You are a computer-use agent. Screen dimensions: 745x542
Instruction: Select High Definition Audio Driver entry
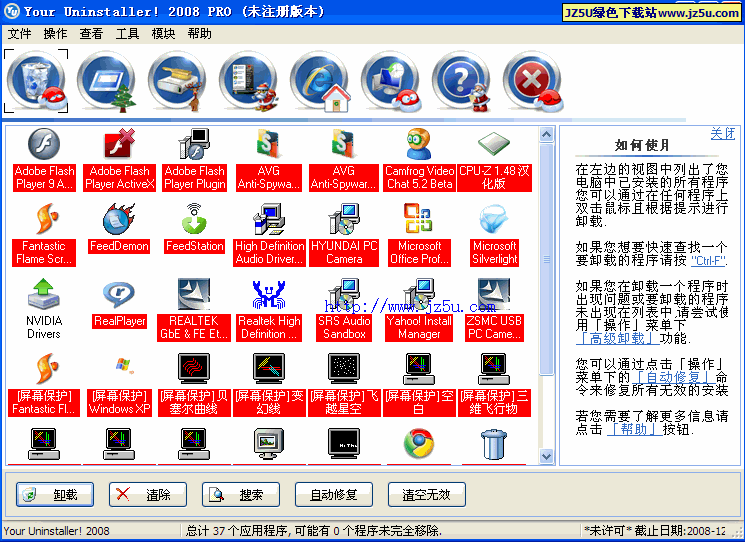(269, 235)
